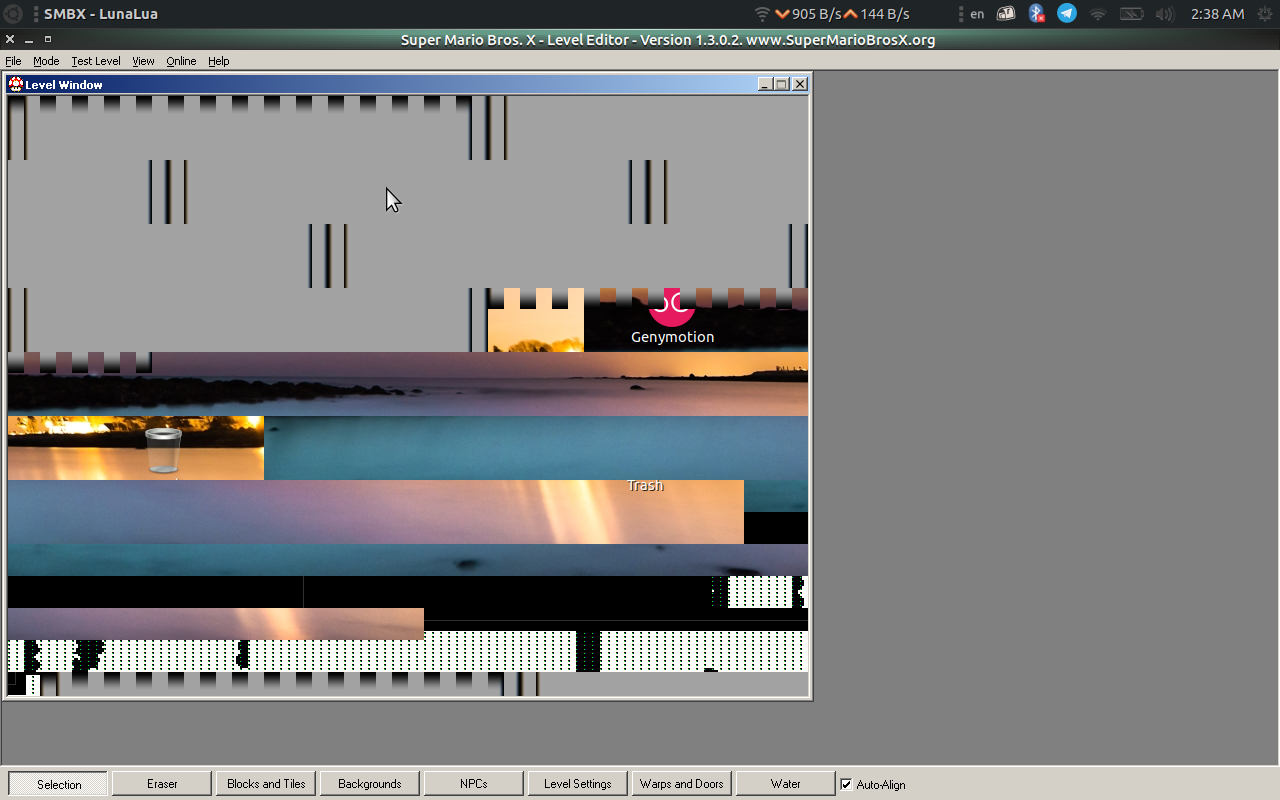Open the Help menu

pos(219,61)
